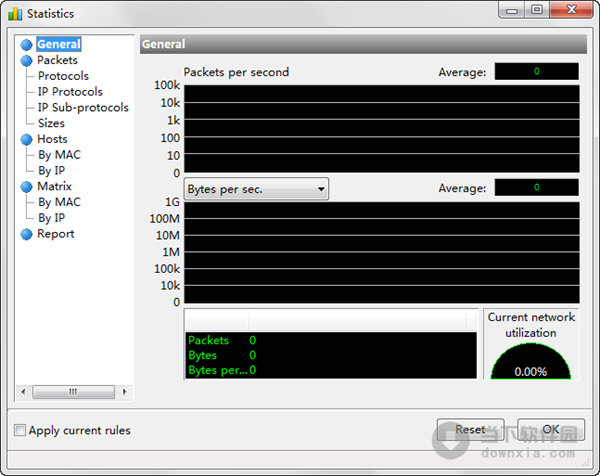Viewport: 600px width, 476px height.
Task: Click the Statistics bar chart title icon
Action: pos(15,14)
